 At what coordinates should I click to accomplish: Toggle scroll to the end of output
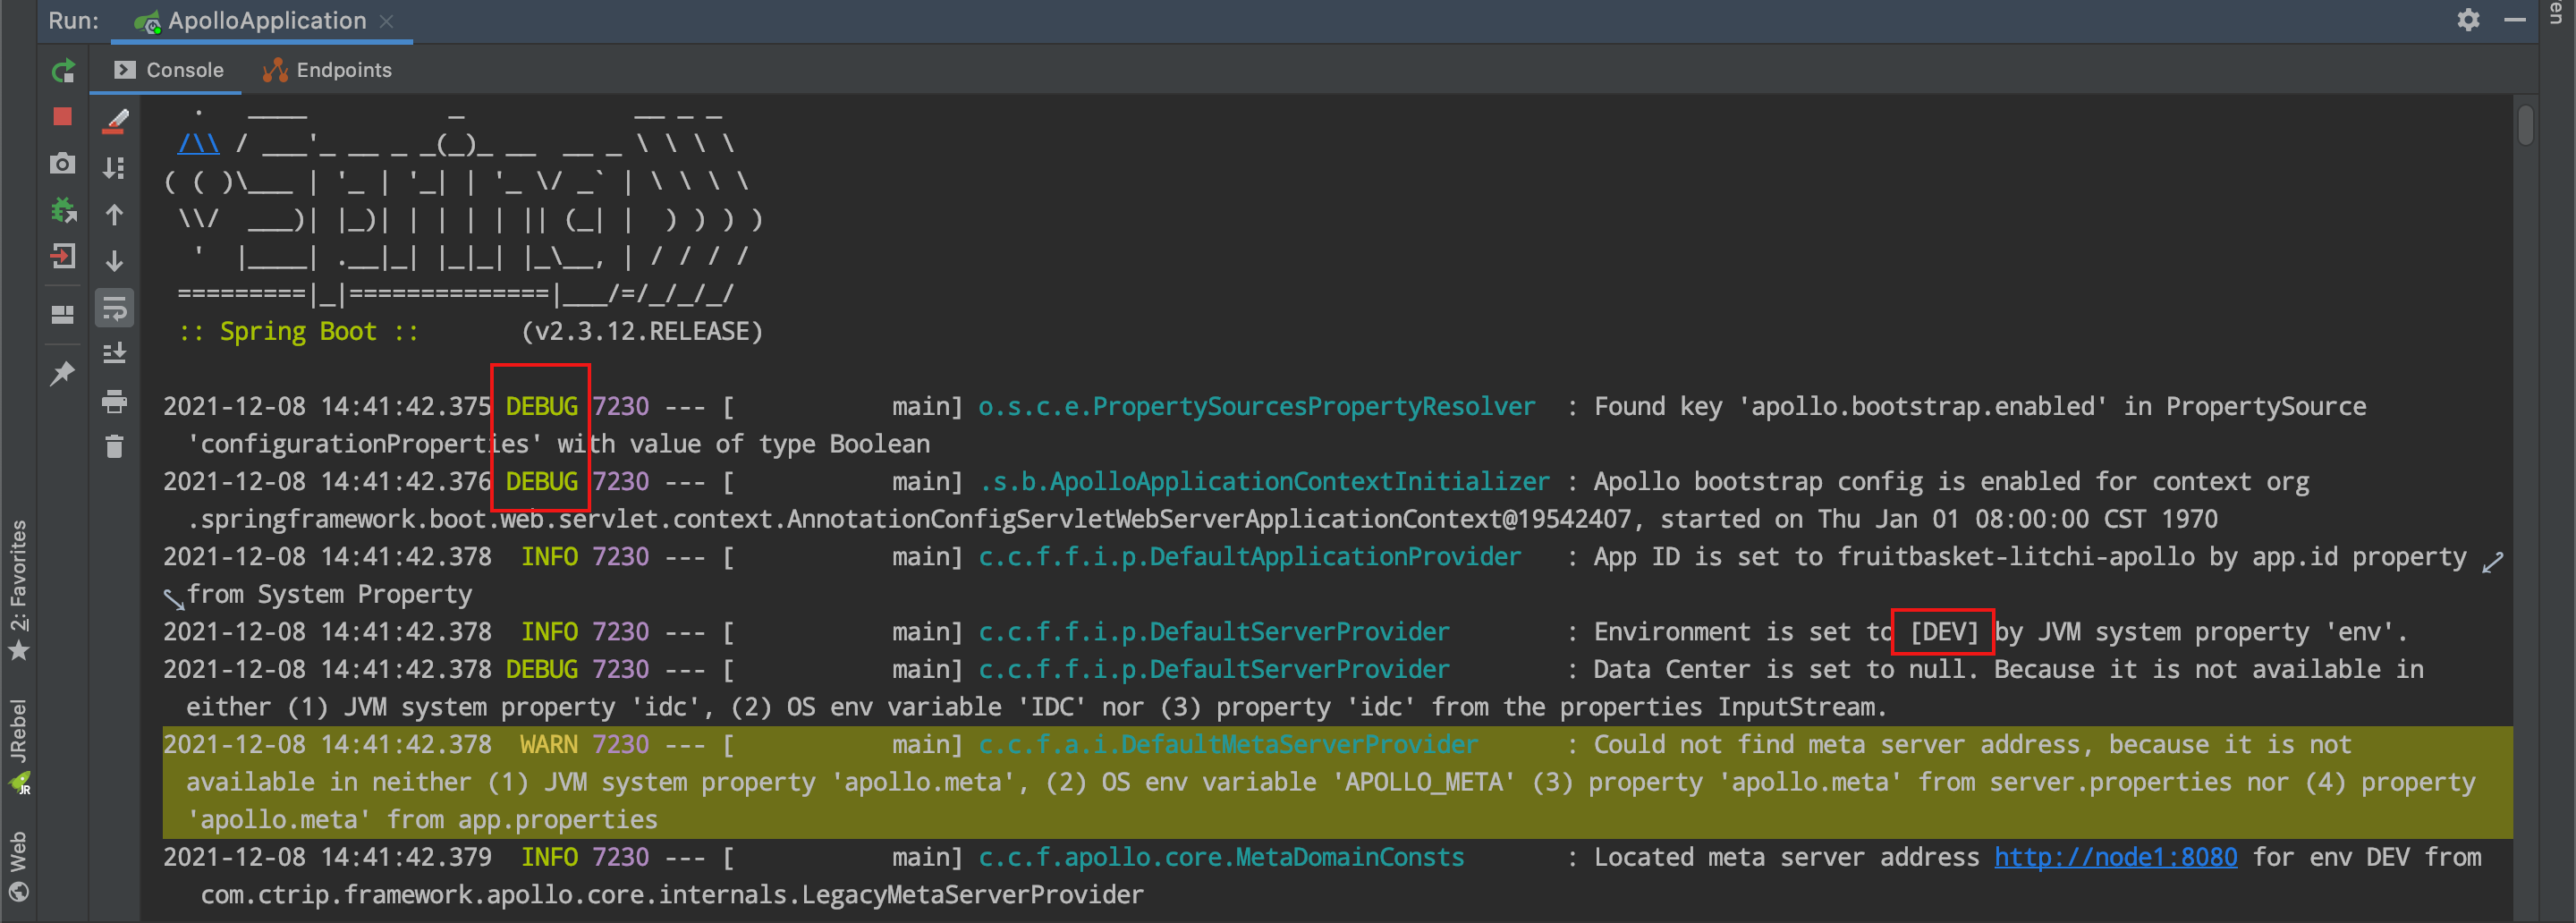(115, 352)
